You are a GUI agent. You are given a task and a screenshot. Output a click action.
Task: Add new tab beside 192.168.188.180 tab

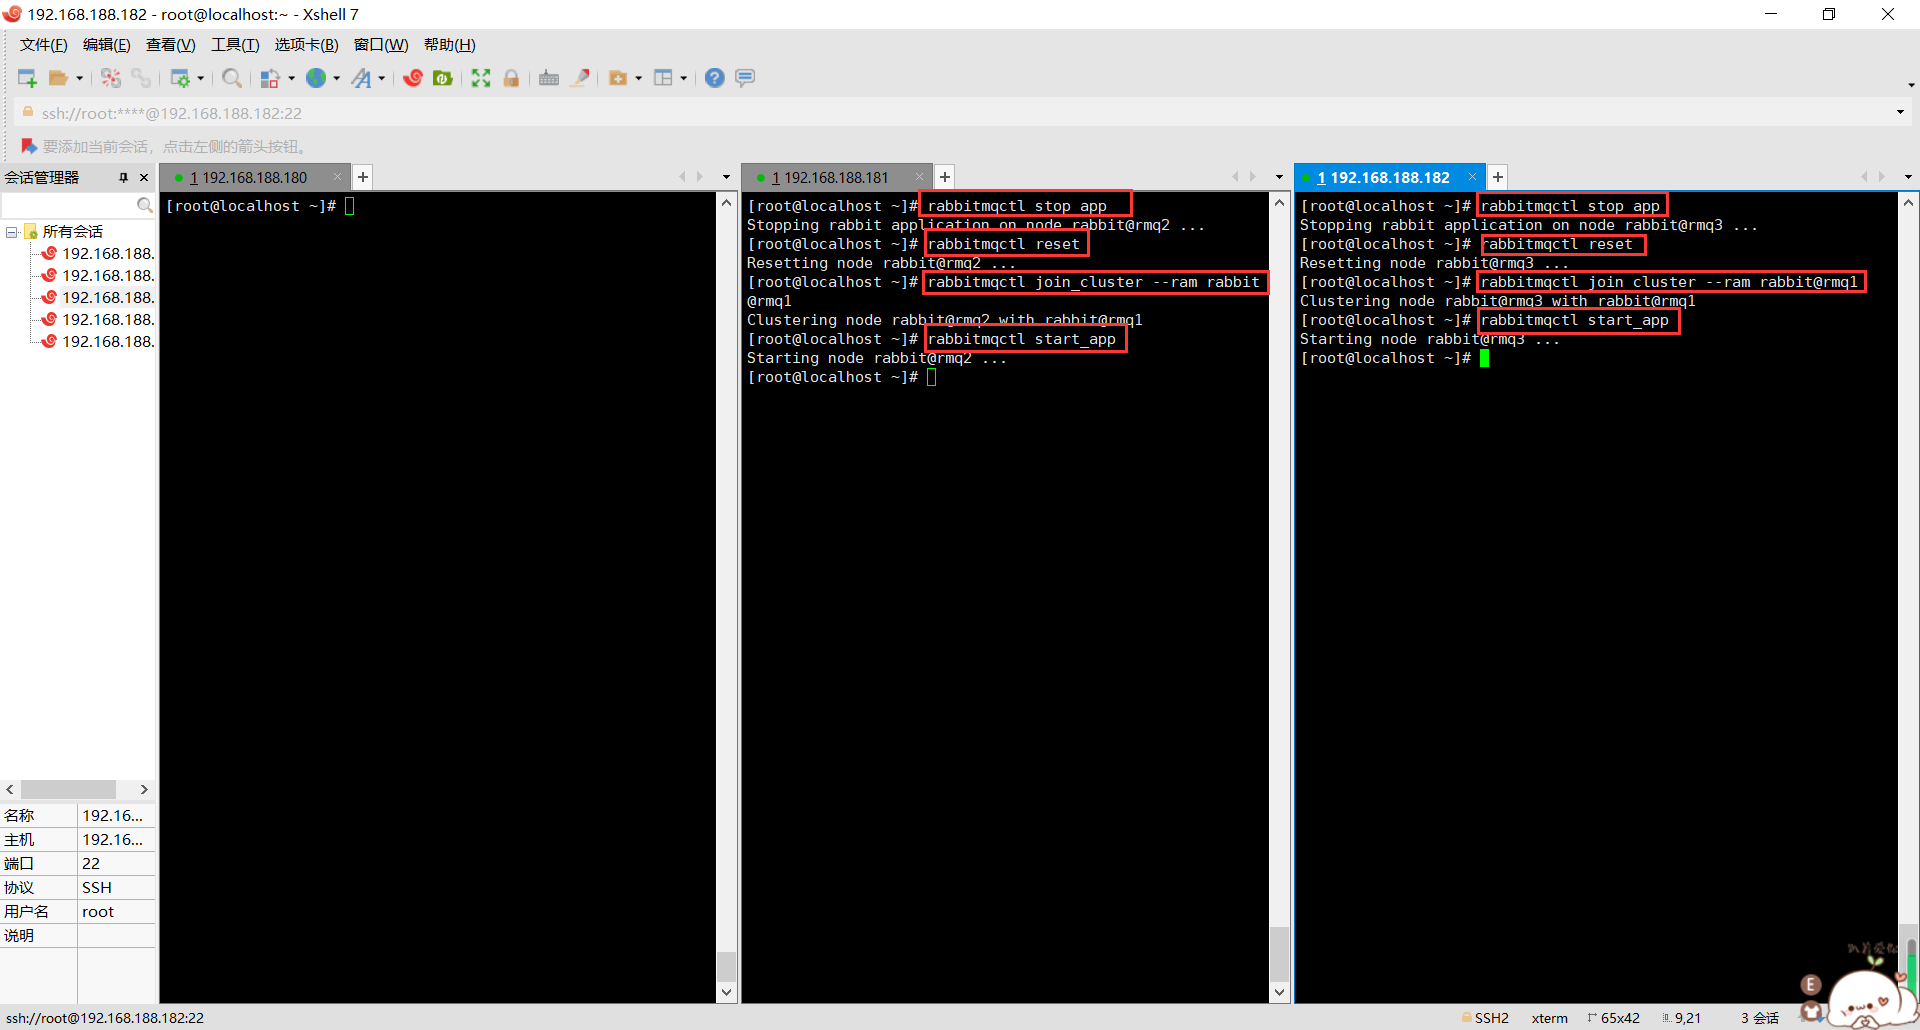click(x=363, y=177)
